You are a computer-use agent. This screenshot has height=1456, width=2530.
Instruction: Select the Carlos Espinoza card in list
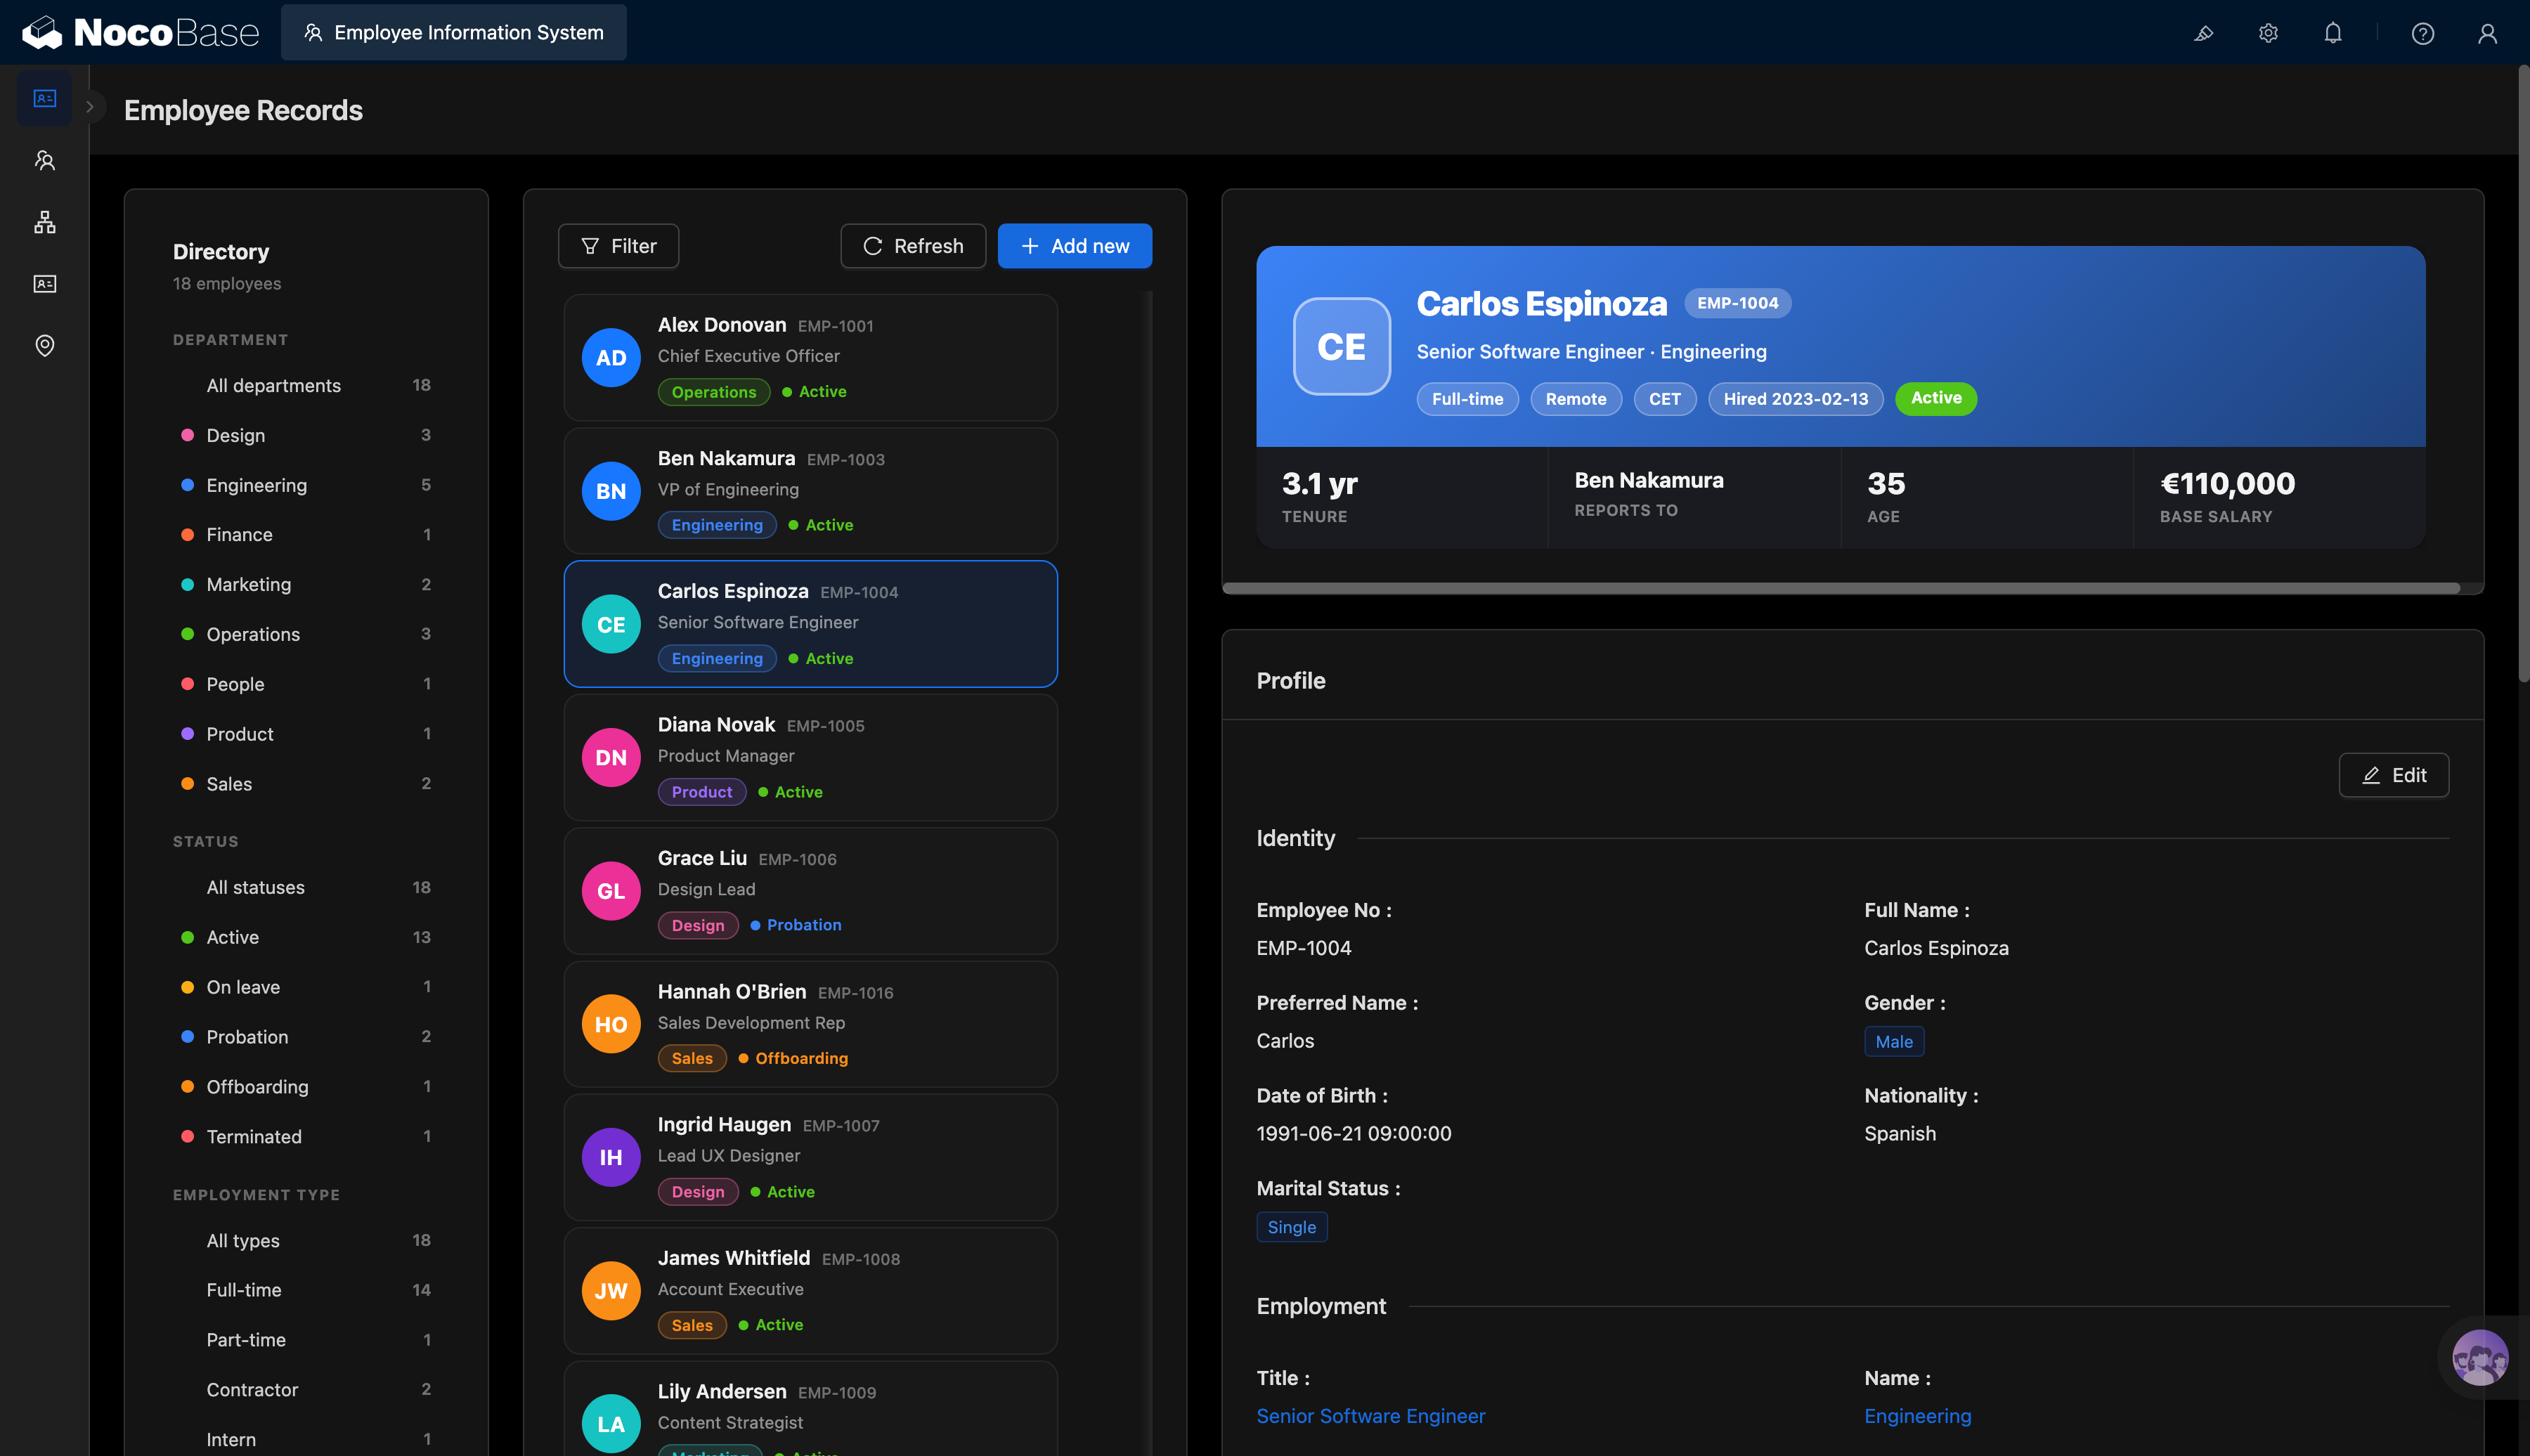810,624
